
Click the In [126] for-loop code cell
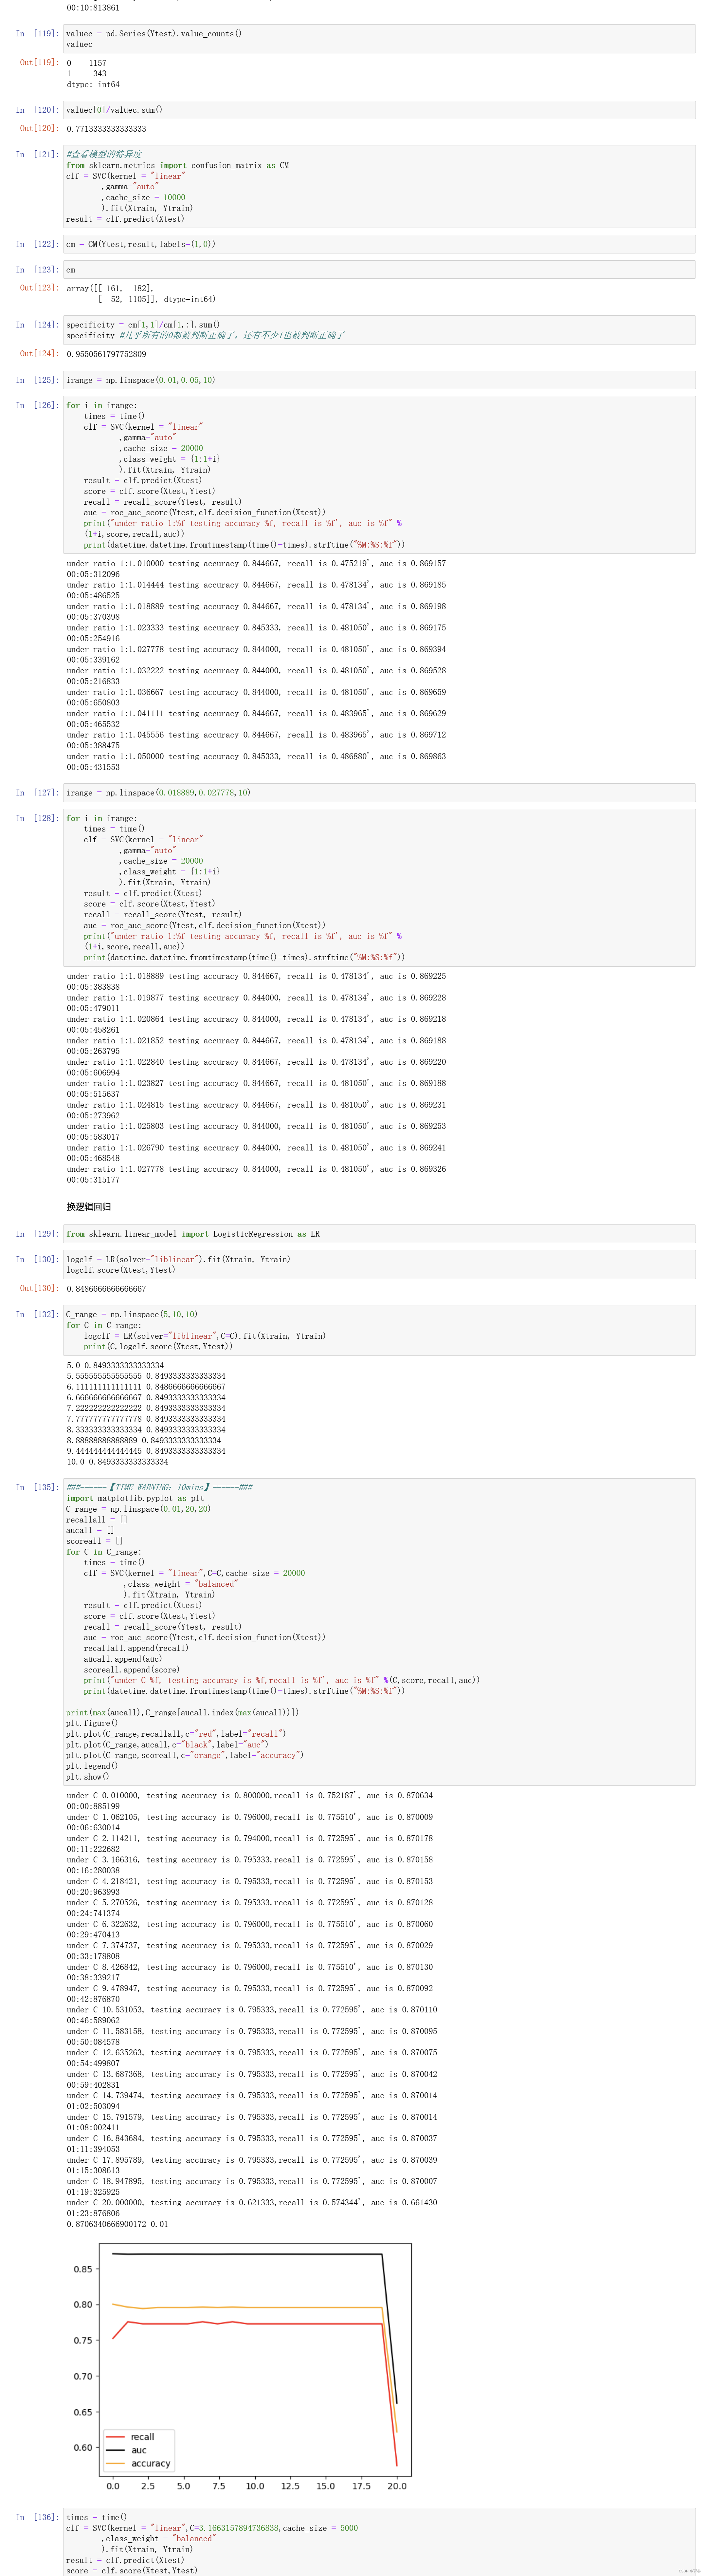(x=379, y=475)
